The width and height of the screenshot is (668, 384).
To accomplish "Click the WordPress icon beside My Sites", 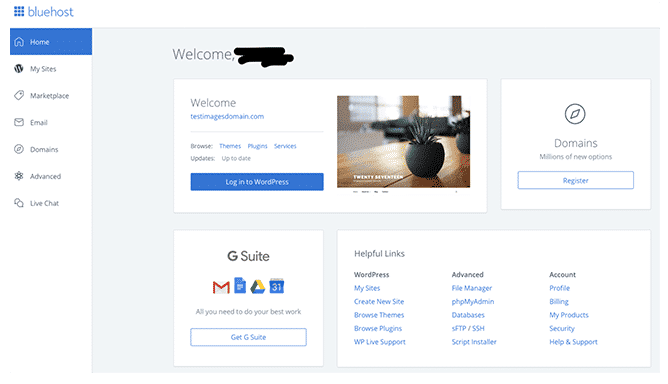I will 19,69.
